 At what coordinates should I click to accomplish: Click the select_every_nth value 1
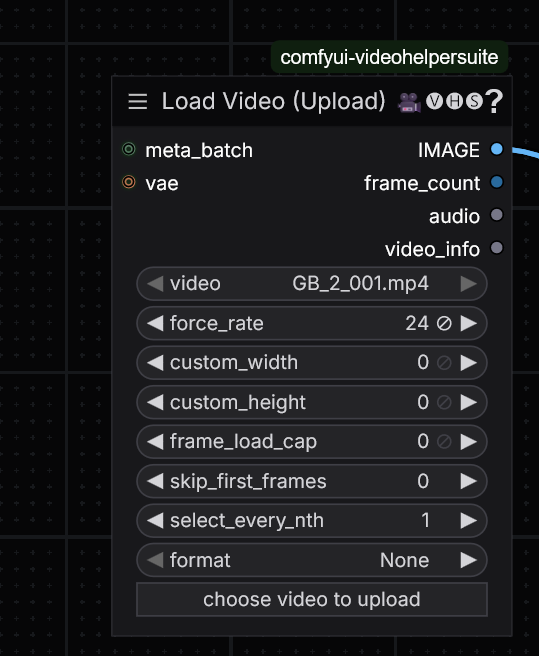click(425, 521)
